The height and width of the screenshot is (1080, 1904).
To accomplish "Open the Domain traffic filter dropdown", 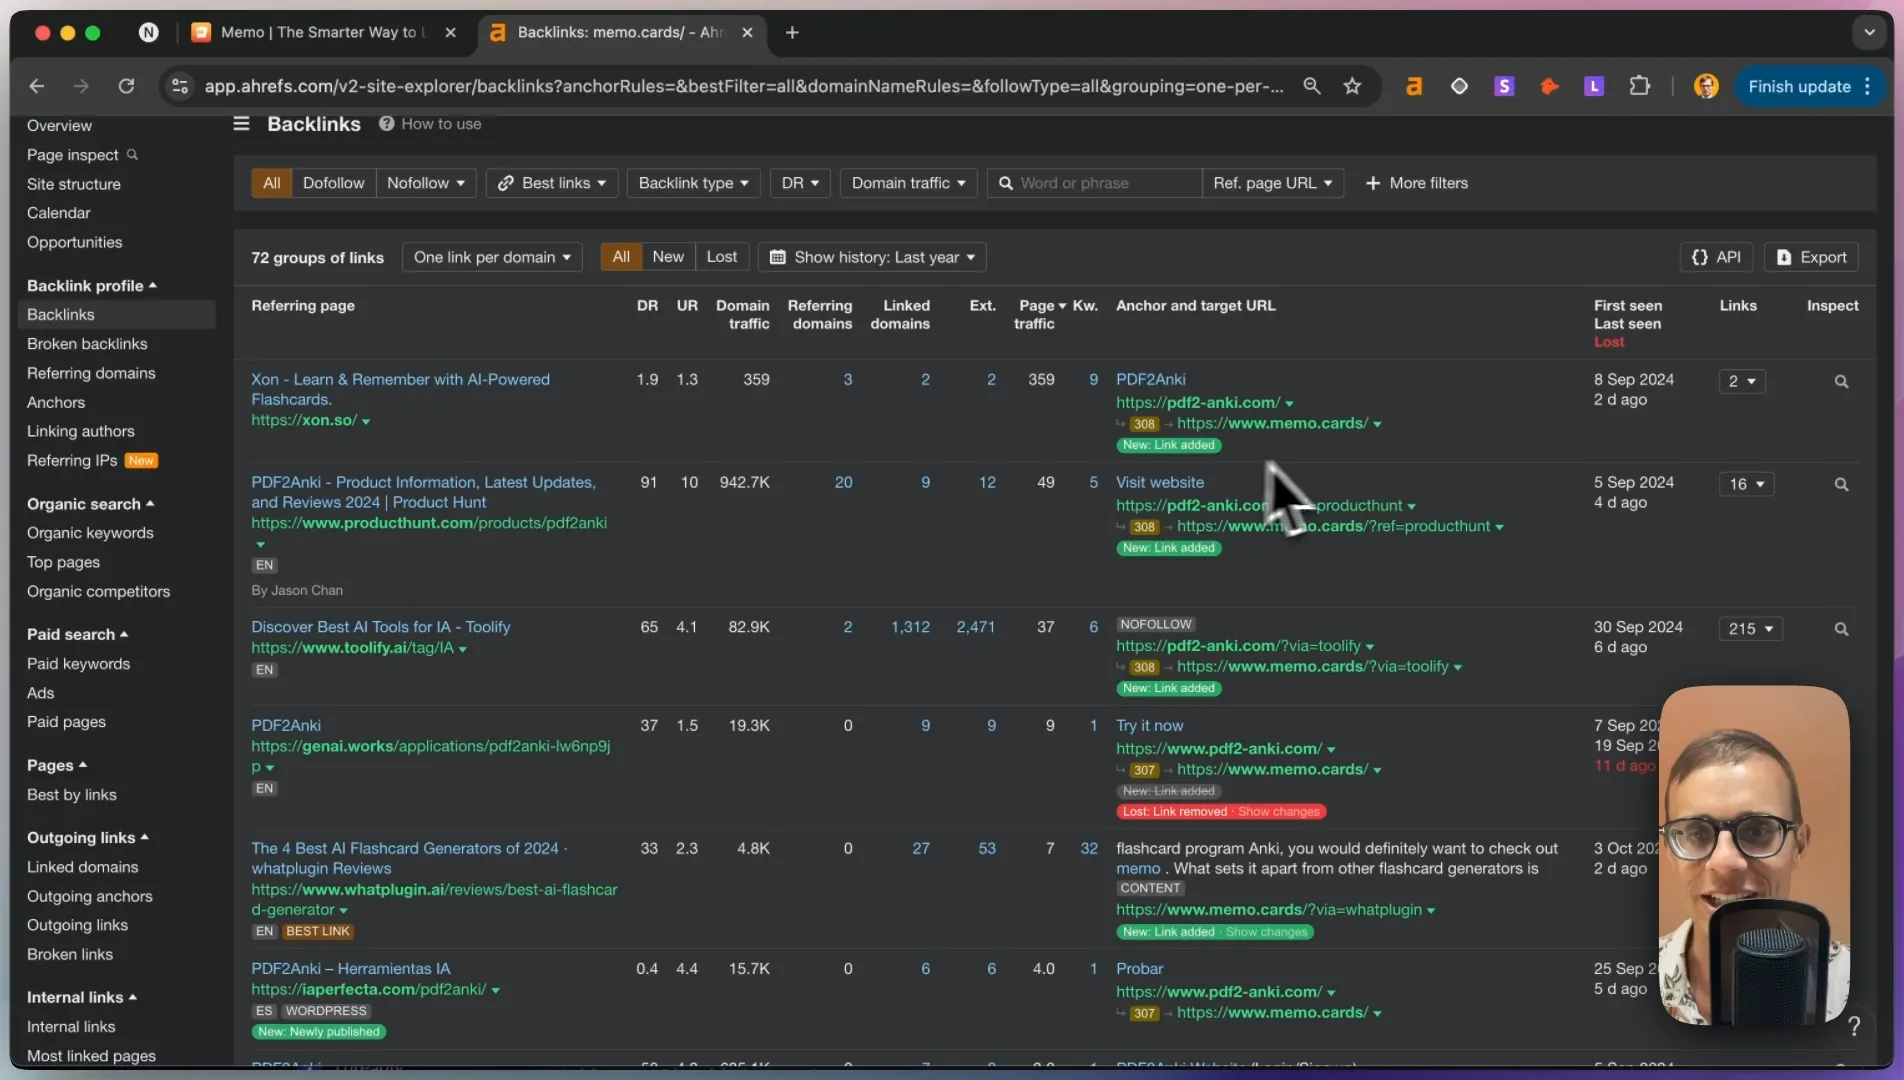I will click(908, 183).
